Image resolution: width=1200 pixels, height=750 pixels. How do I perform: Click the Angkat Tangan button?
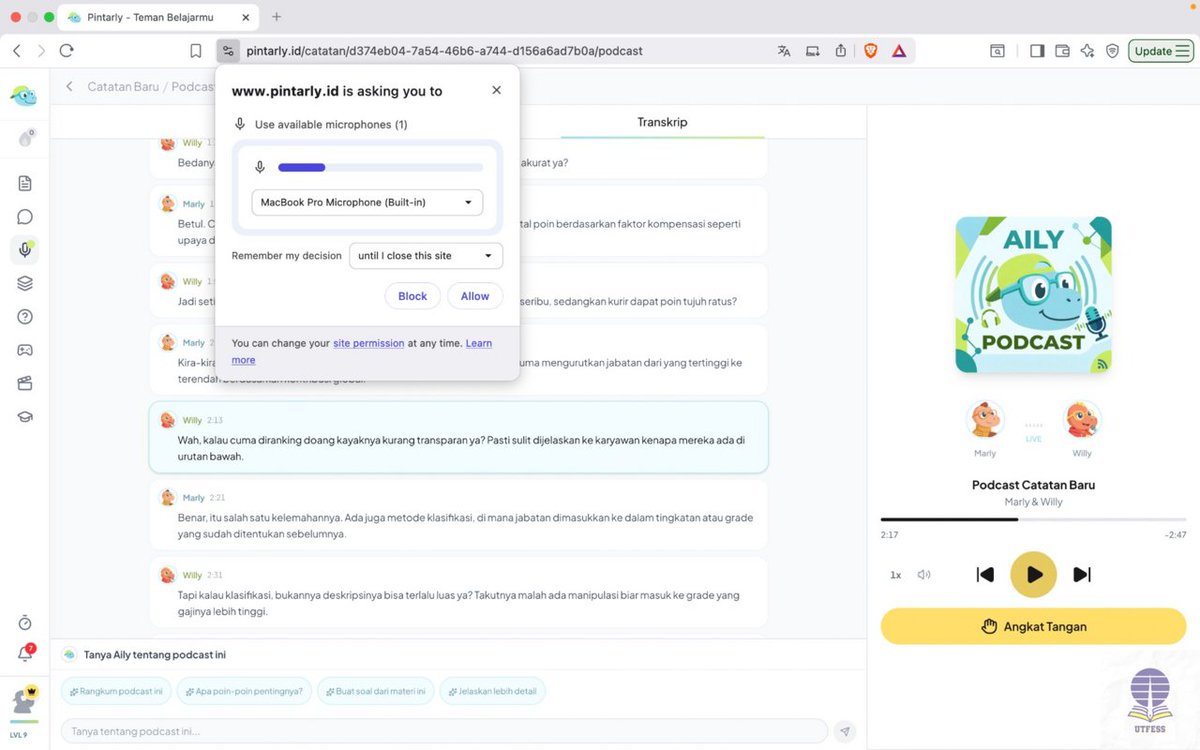1033,627
